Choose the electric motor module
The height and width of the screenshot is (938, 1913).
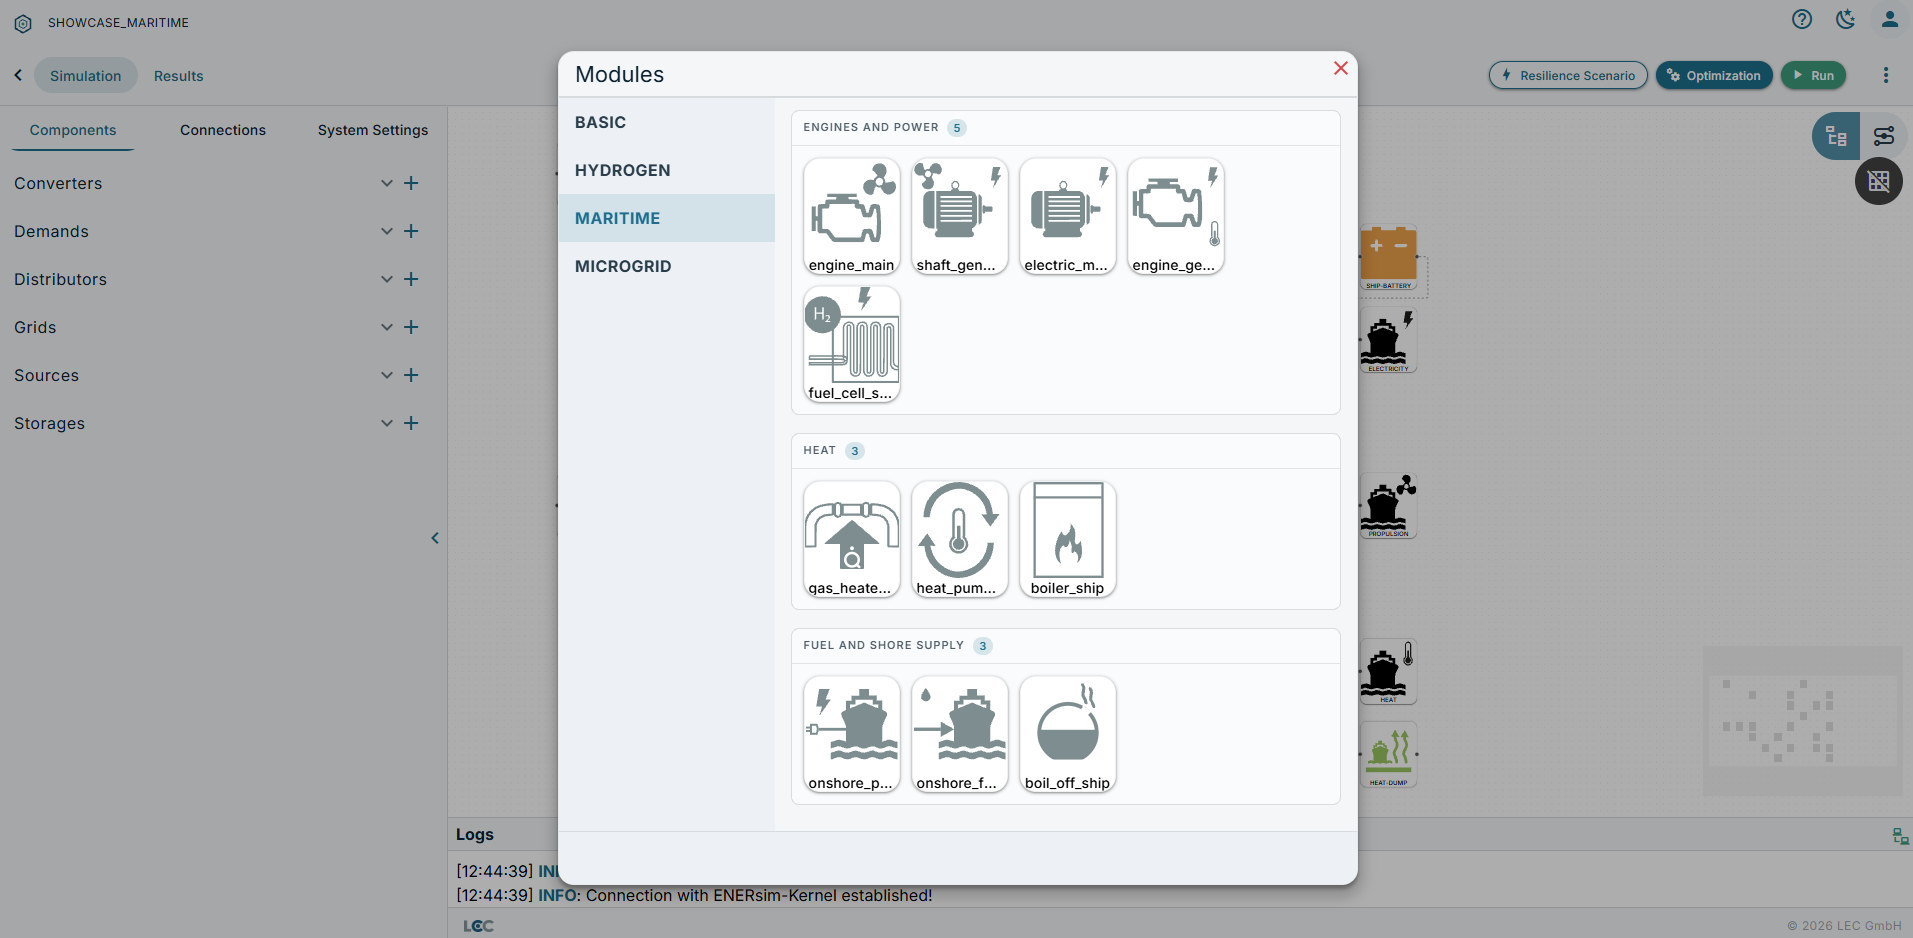click(x=1067, y=216)
